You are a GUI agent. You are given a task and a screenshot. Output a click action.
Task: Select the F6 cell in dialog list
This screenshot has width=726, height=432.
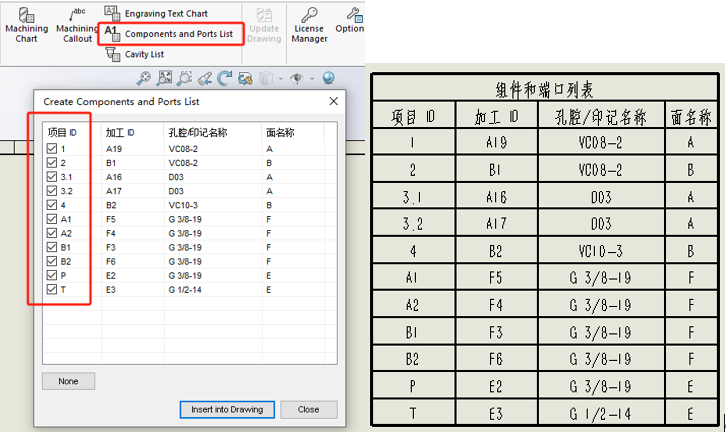[x=111, y=262]
